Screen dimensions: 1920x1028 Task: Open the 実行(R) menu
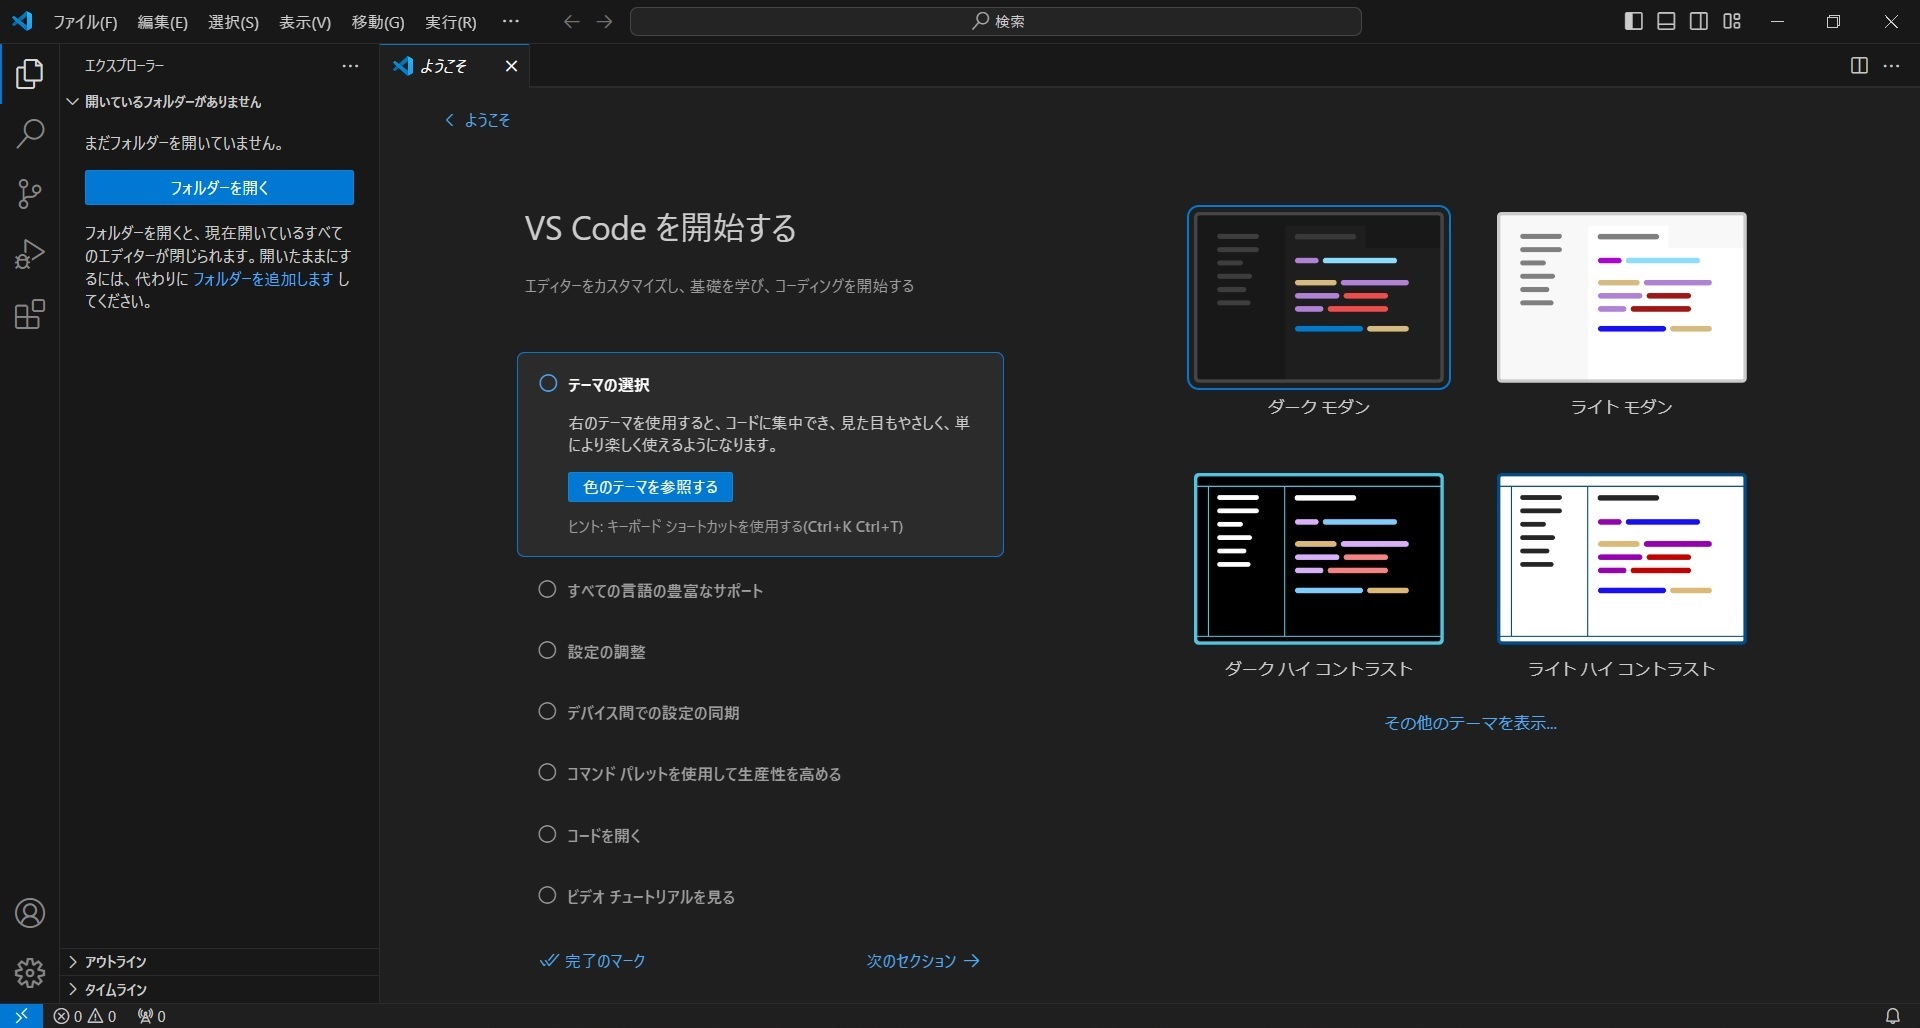tap(451, 22)
